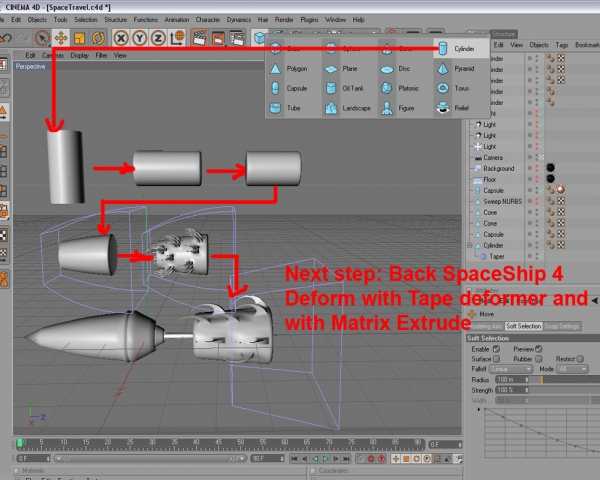
Task: Select the Background object
Action: click(498, 168)
